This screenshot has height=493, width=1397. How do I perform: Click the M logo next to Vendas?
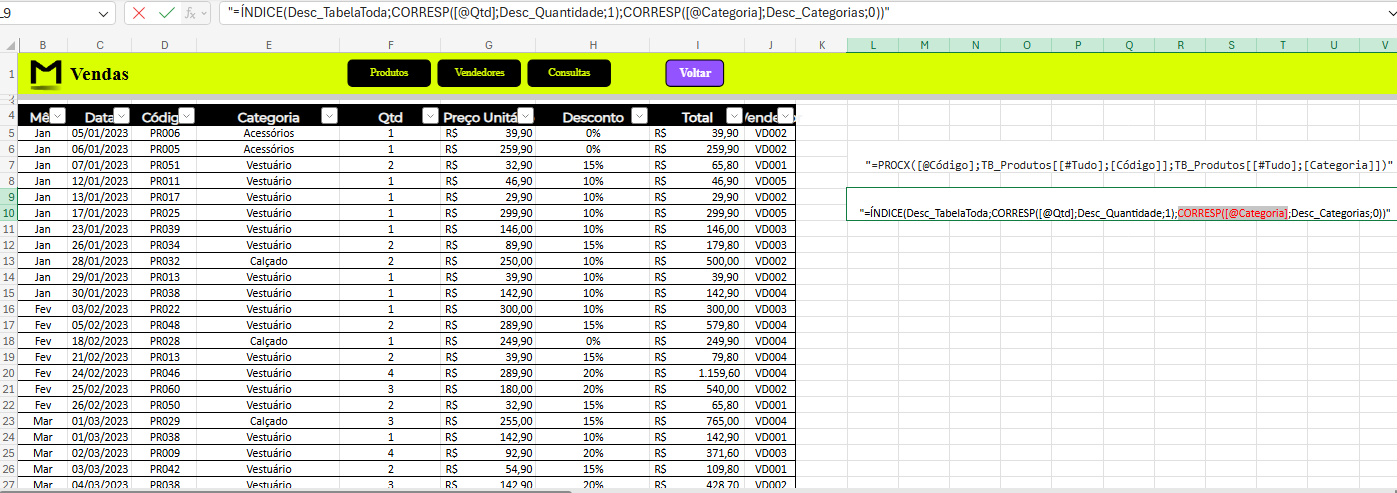click(46, 74)
